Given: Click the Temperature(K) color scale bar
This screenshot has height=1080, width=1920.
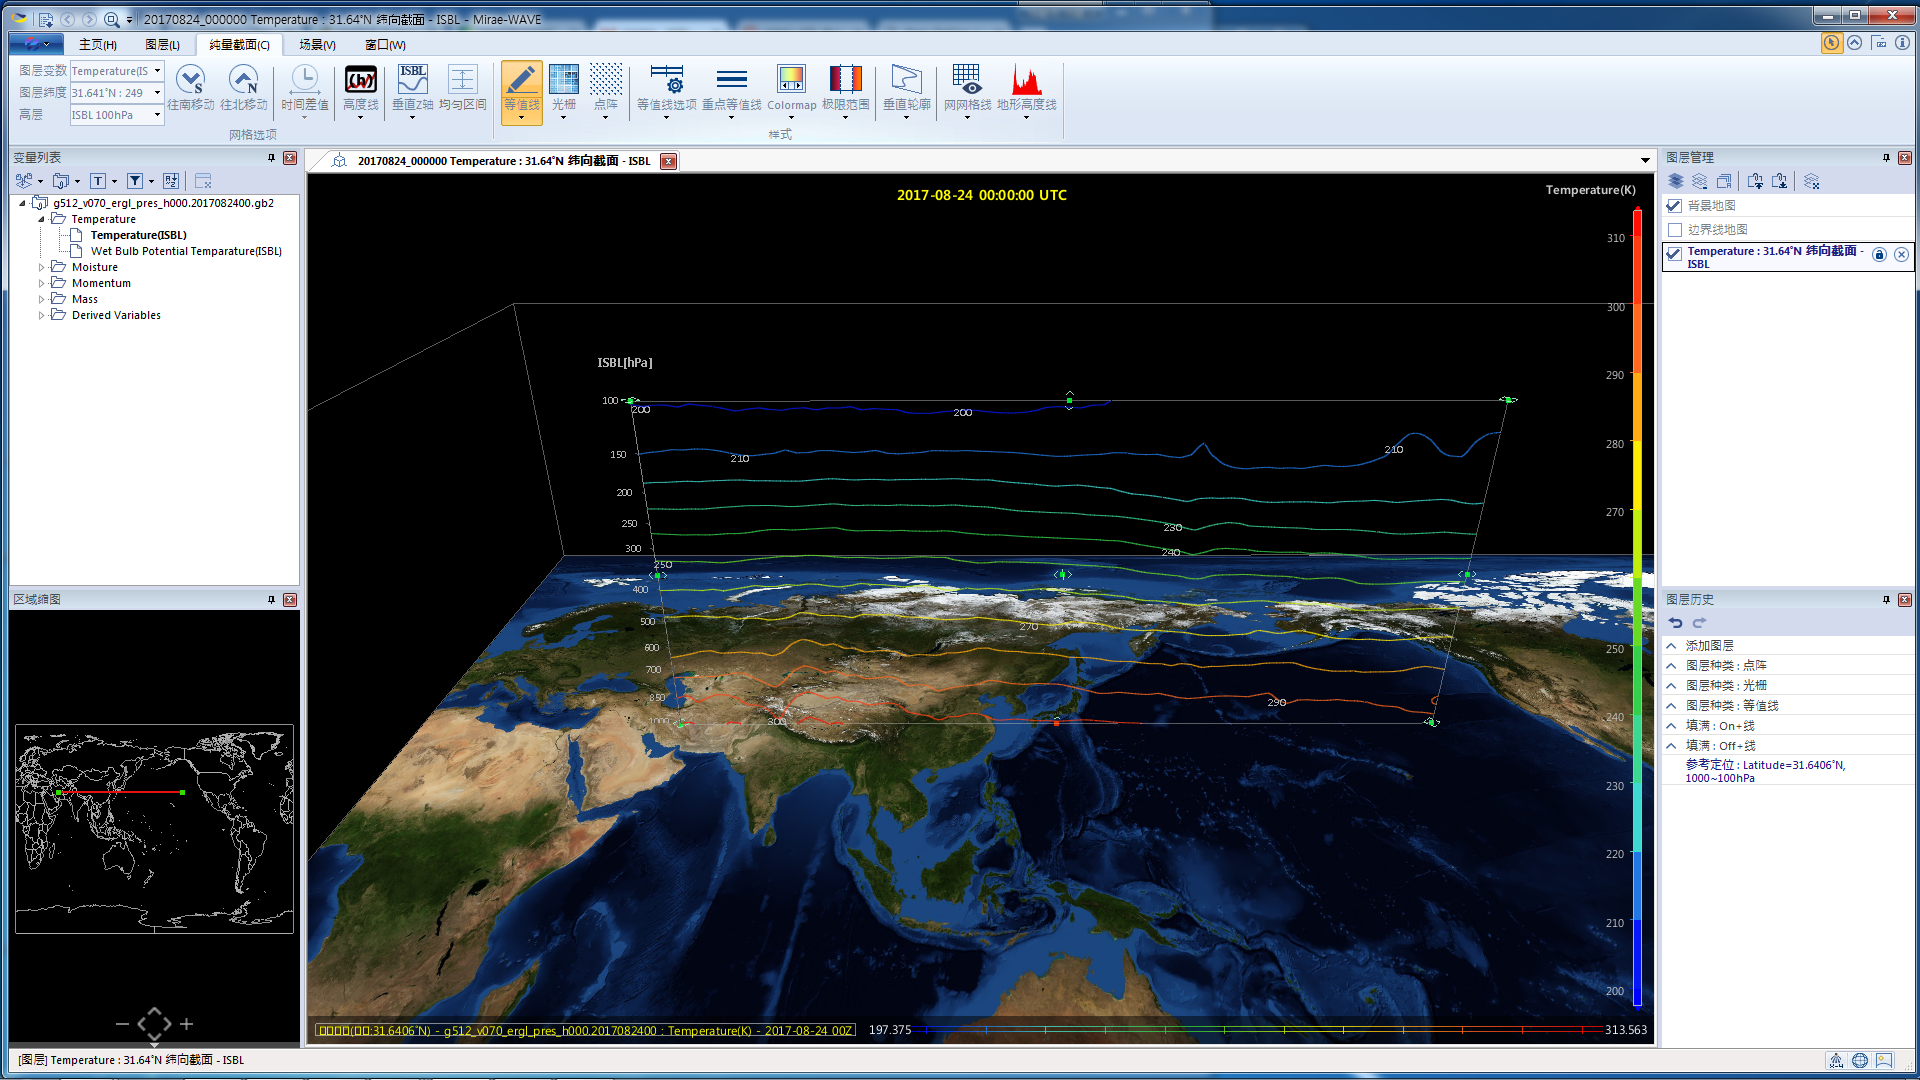Looking at the screenshot, I should [x=1637, y=606].
